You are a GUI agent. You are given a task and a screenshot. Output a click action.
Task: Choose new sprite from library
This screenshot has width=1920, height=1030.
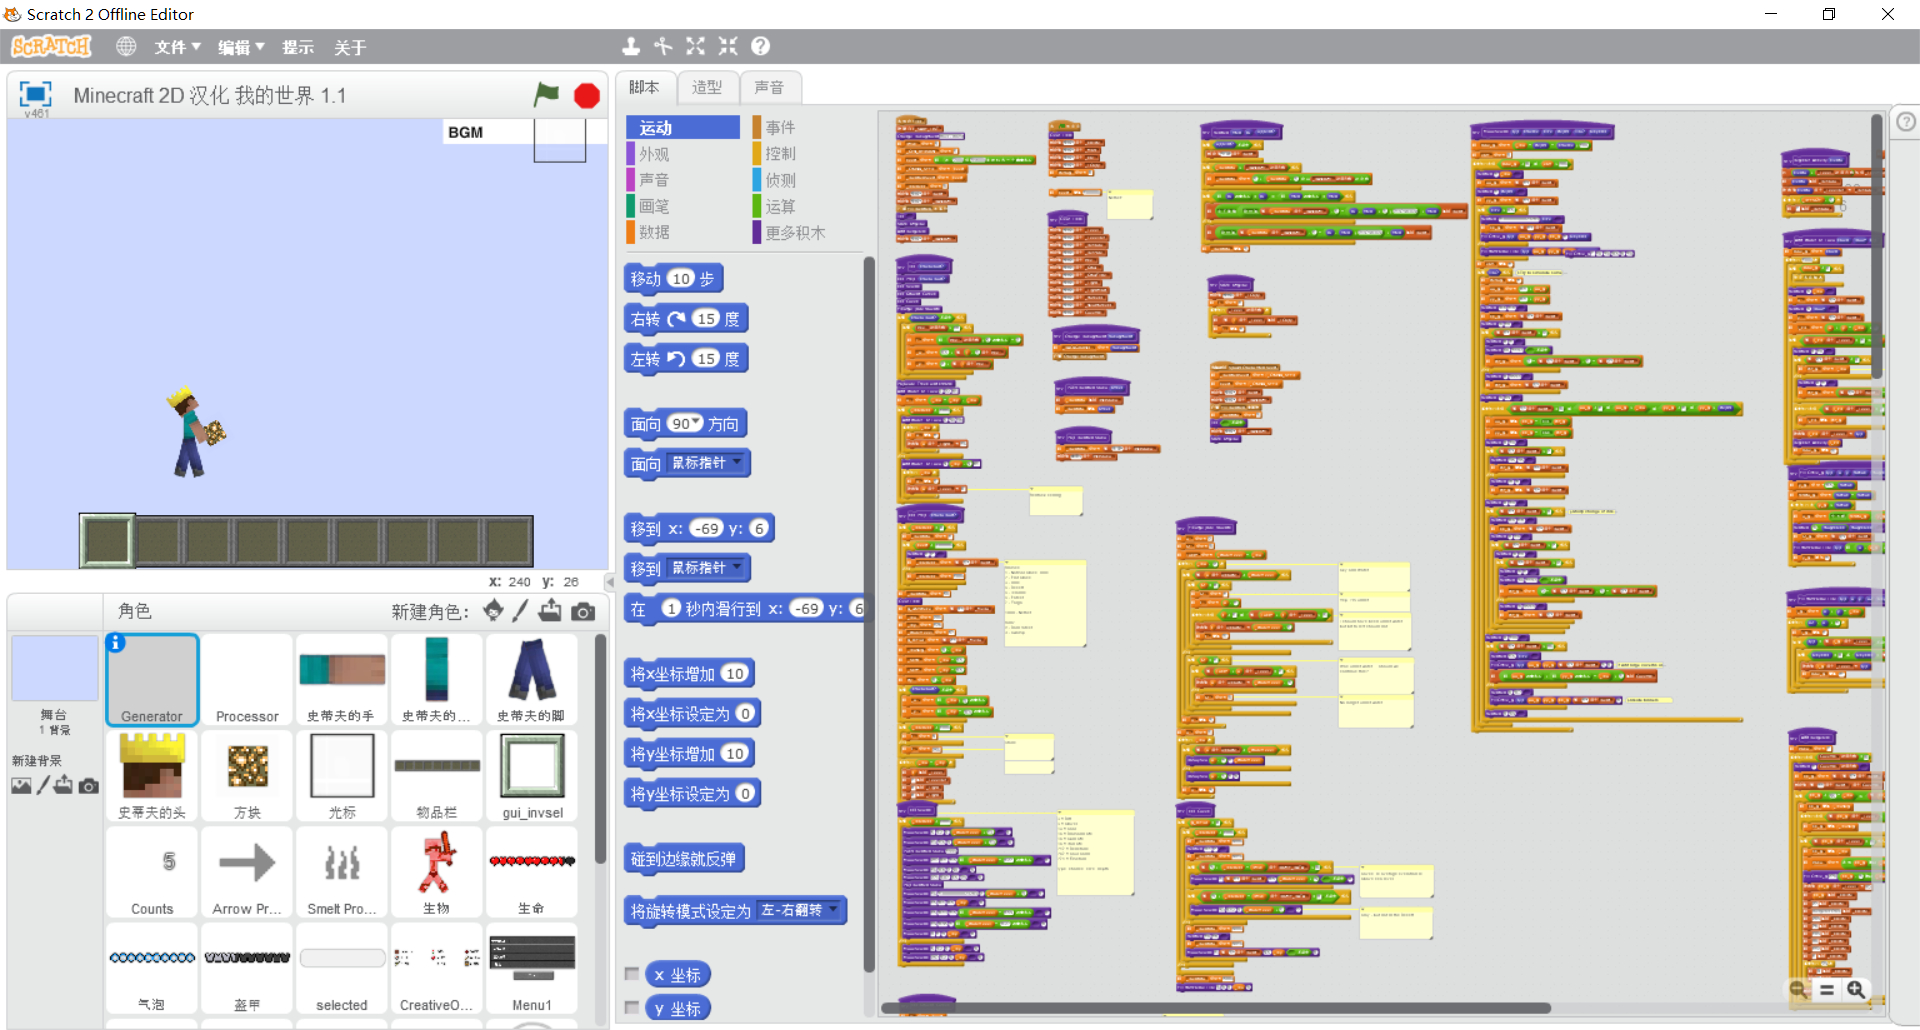tap(493, 610)
